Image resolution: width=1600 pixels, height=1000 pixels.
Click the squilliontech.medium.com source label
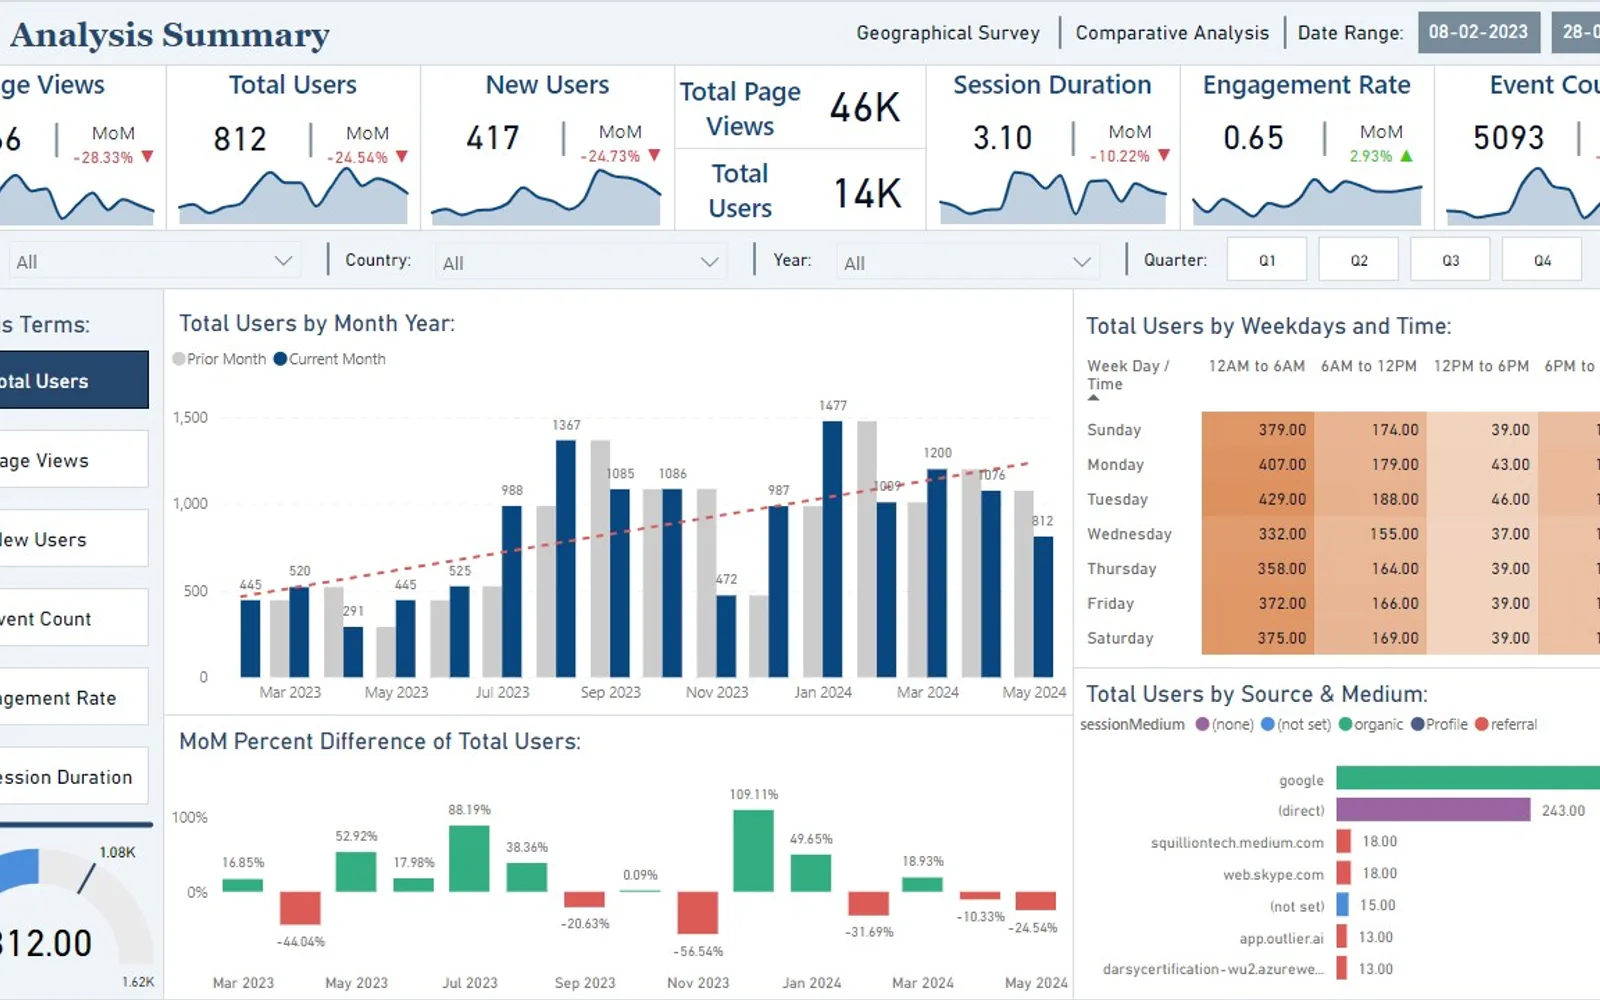[1237, 843]
